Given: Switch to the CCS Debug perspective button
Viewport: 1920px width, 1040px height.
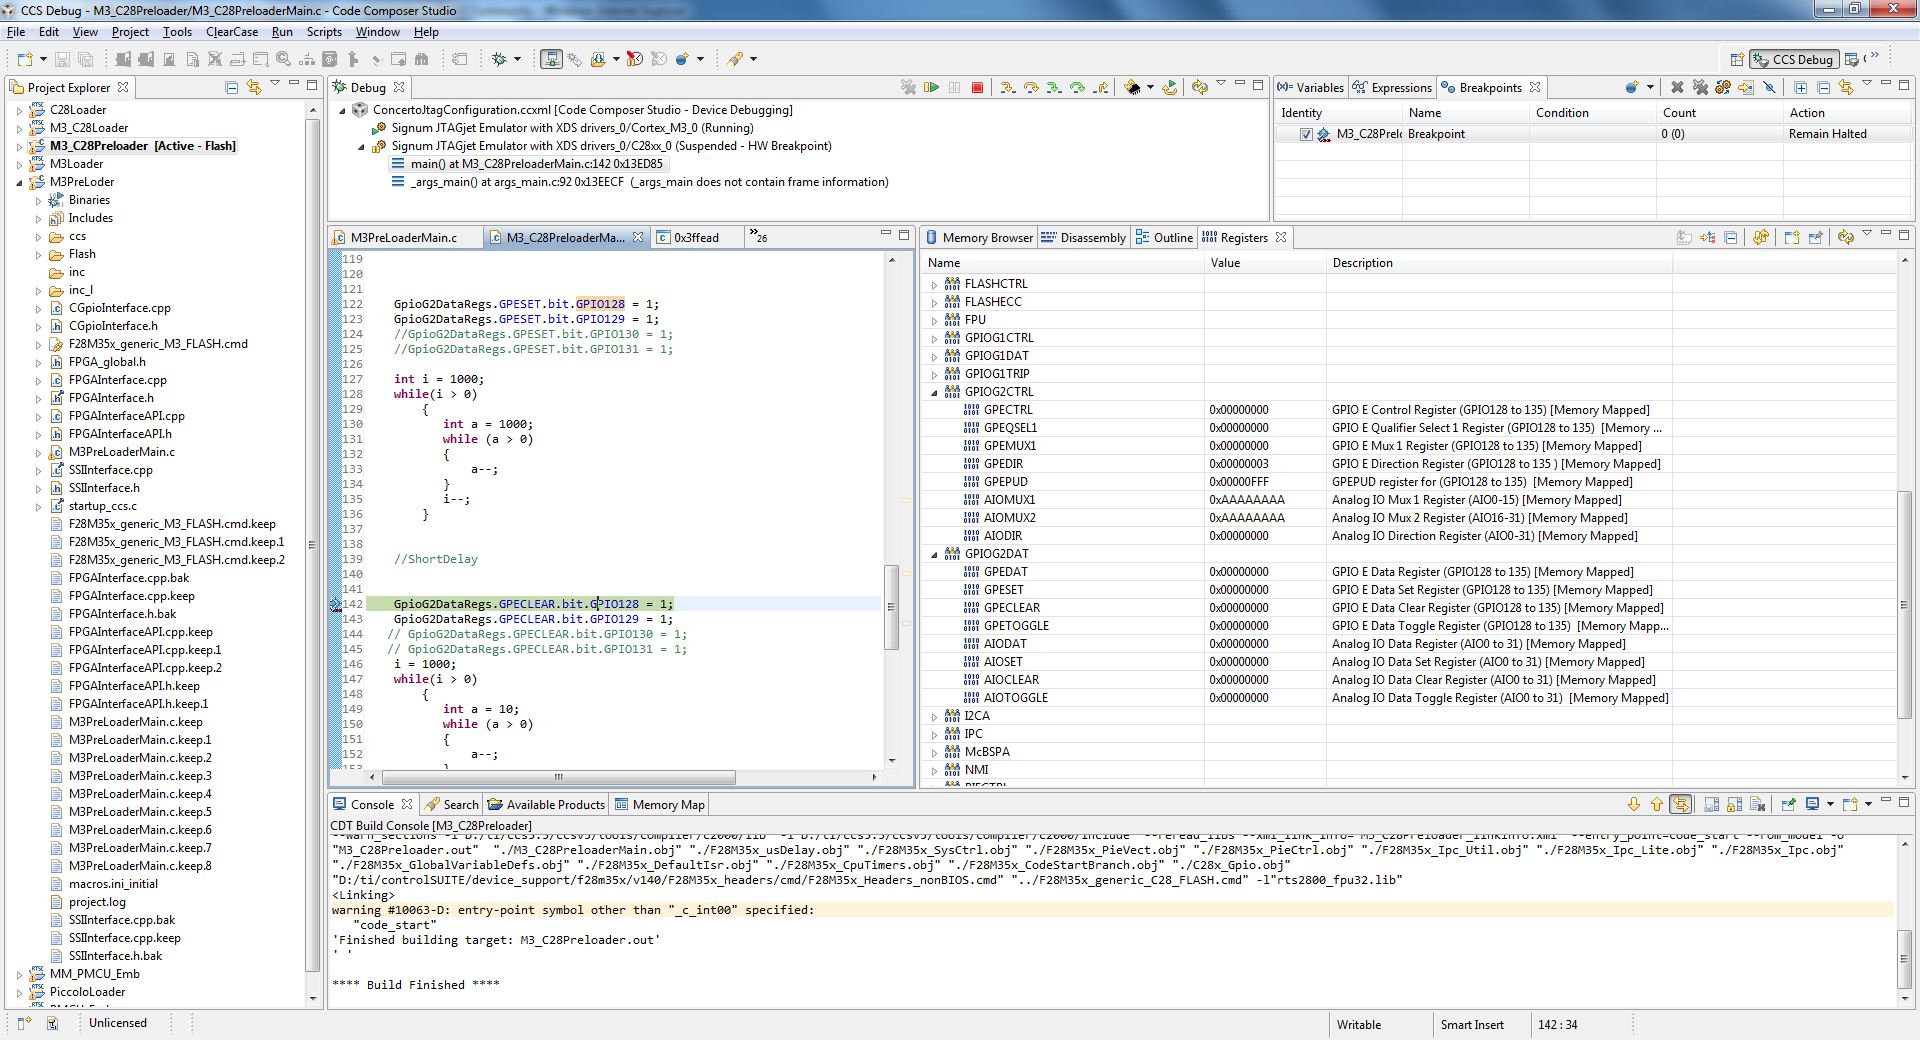Looking at the screenshot, I should pos(1795,59).
